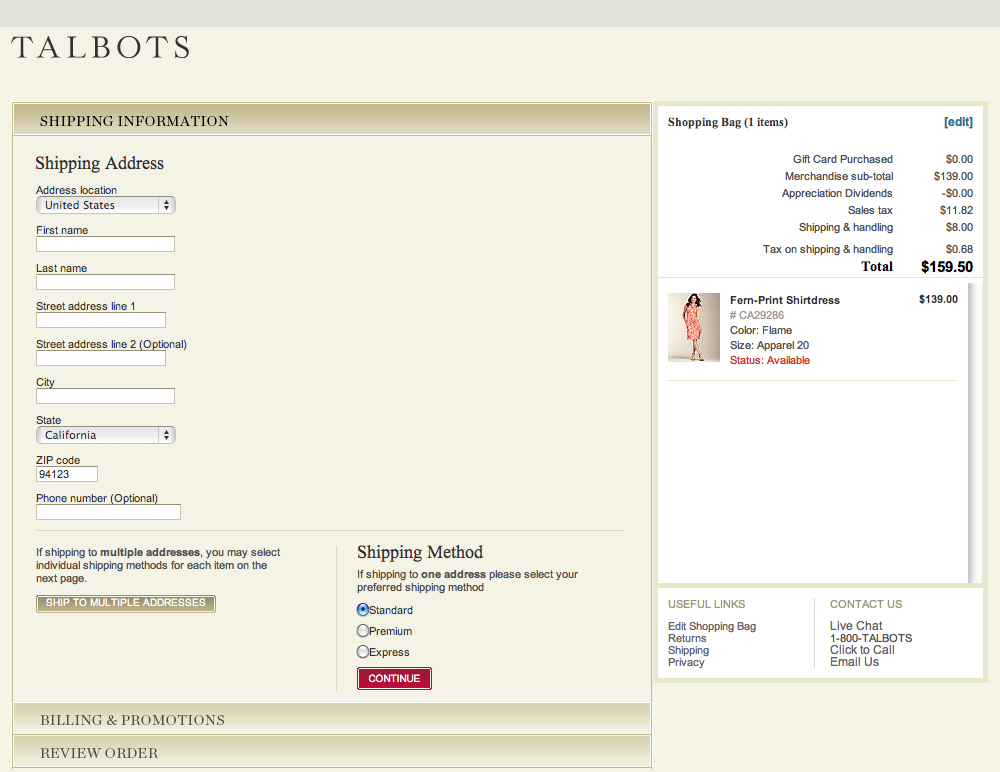Click the Talbots logo

tap(99, 46)
